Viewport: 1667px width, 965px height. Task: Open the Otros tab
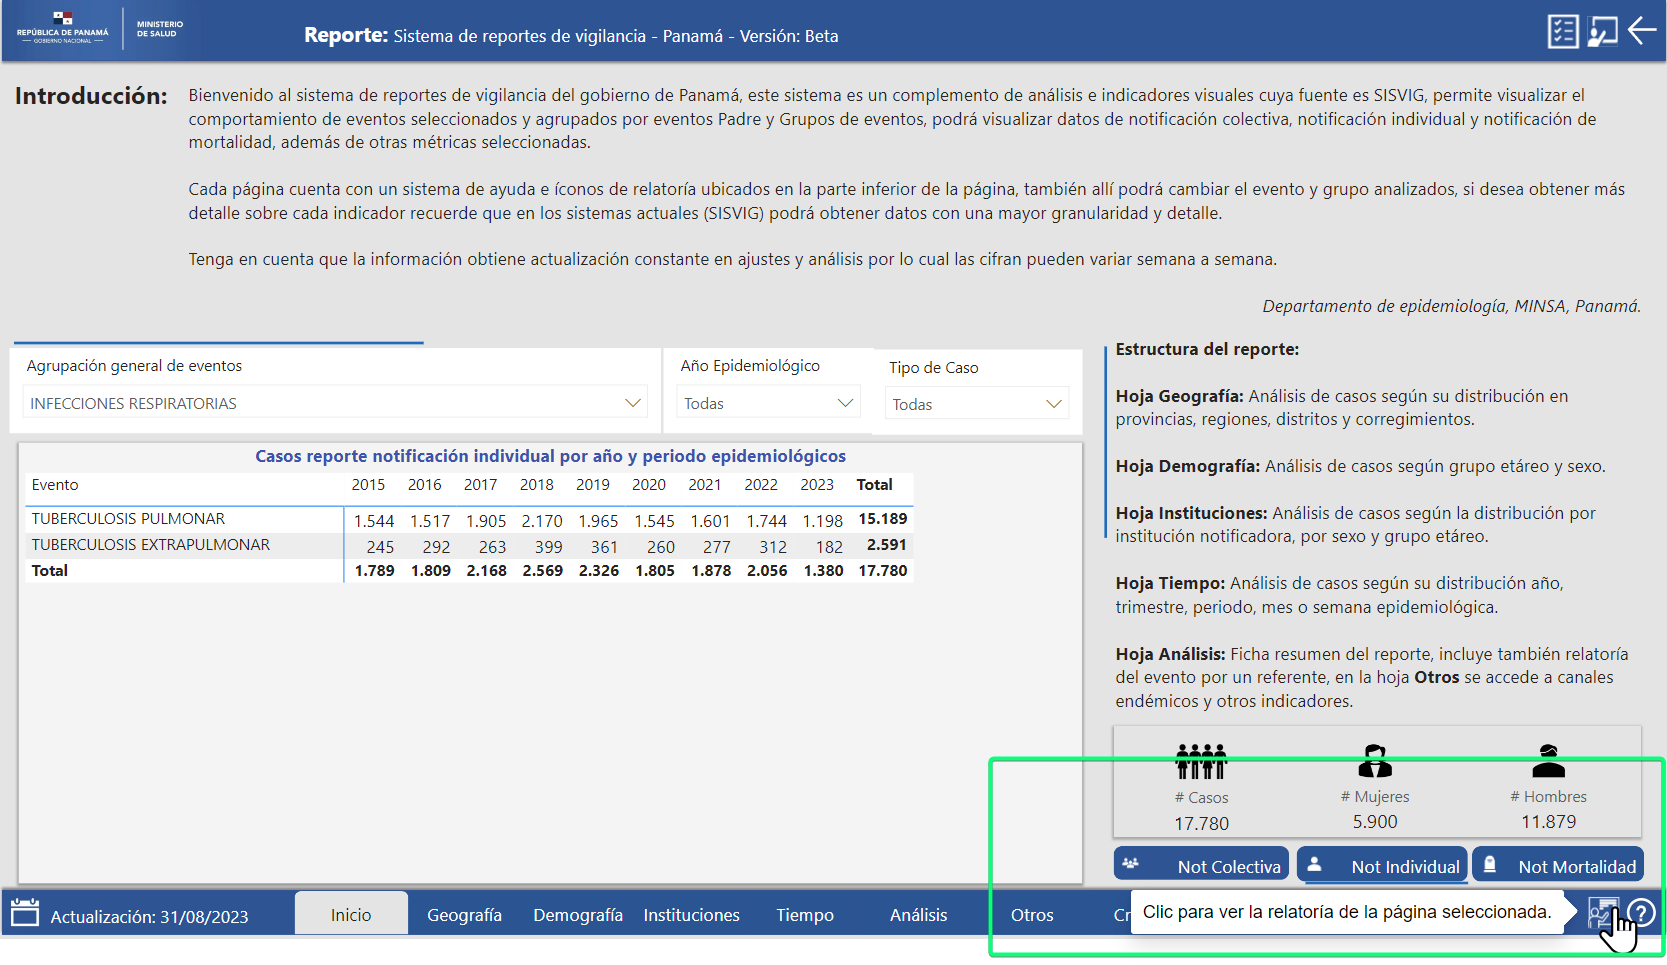pyautogui.click(x=1032, y=914)
